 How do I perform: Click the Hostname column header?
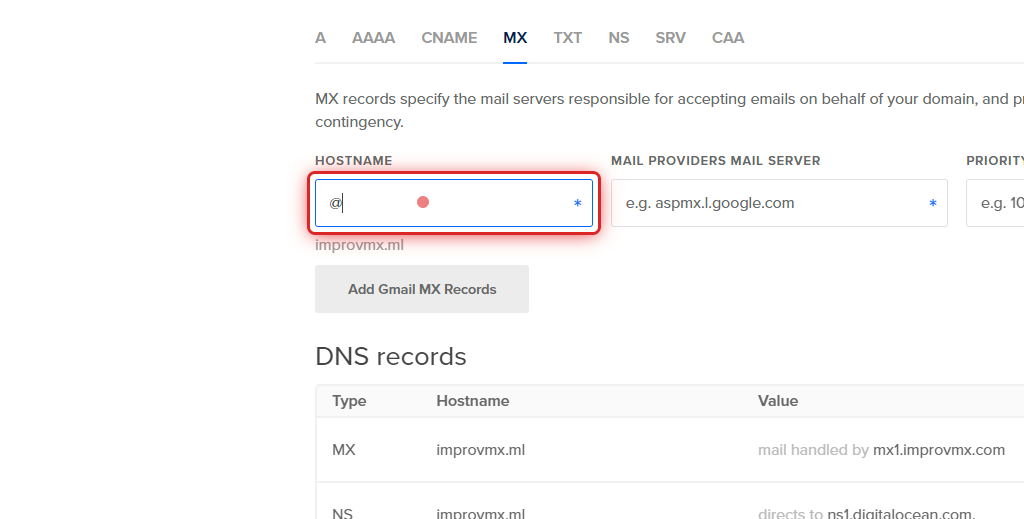[x=473, y=401]
